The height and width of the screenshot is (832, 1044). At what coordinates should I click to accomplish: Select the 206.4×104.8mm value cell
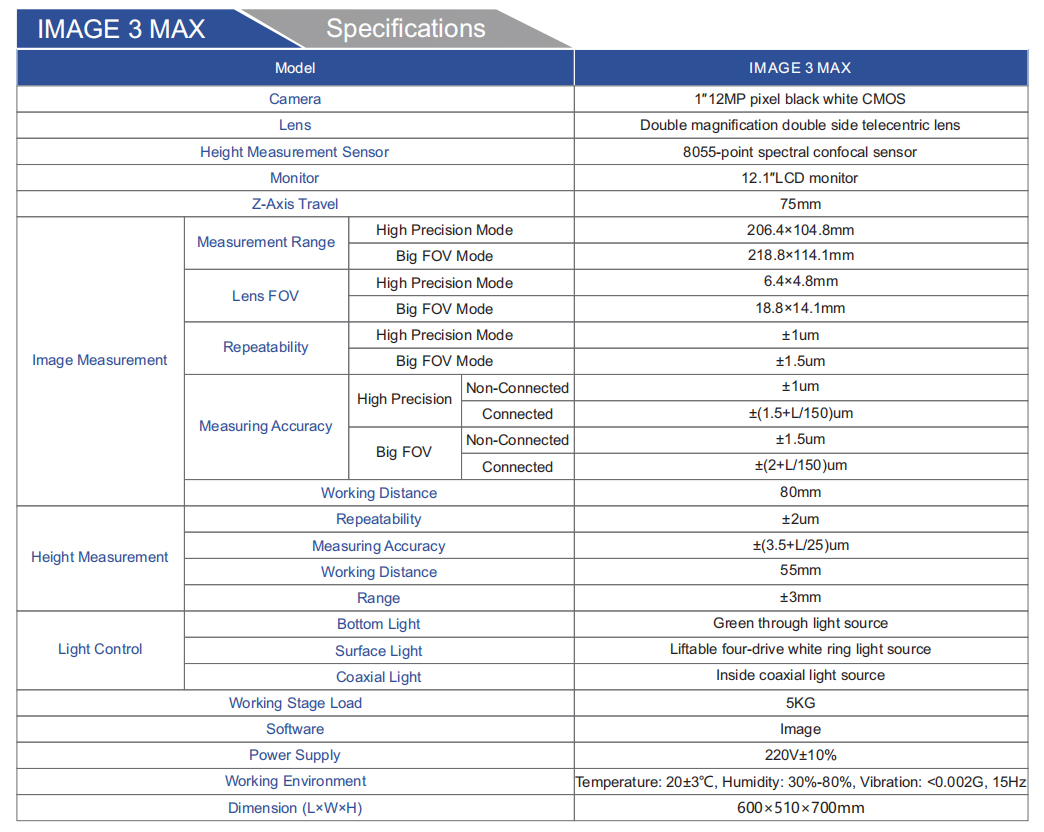[800, 230]
